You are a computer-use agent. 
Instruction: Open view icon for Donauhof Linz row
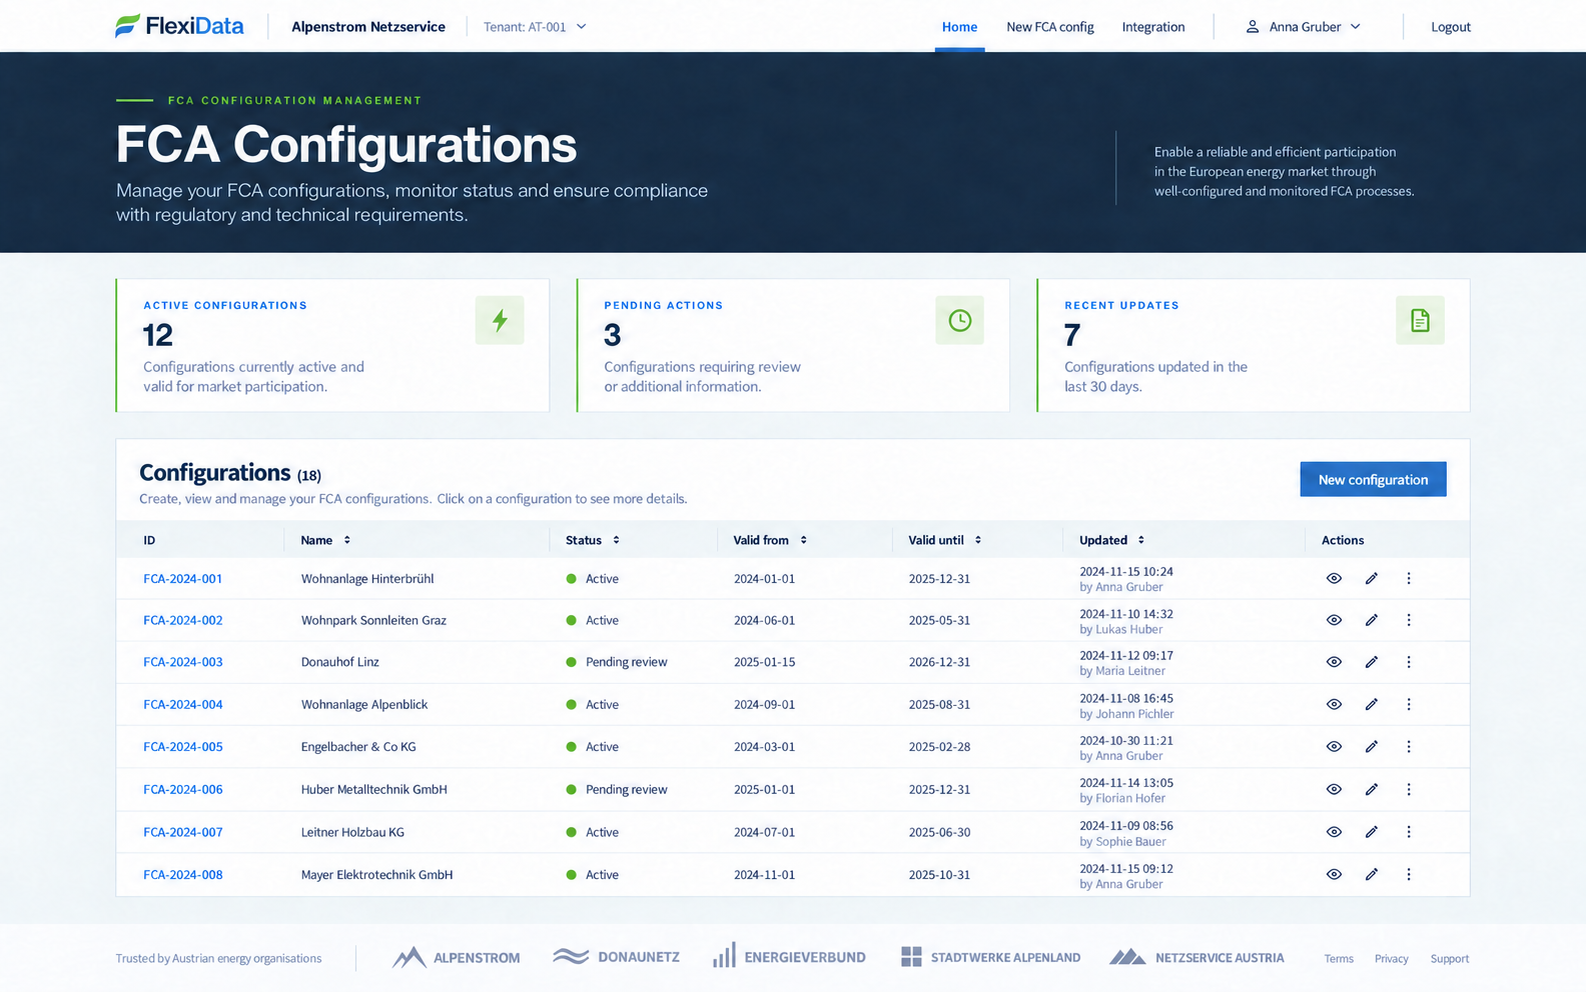pyautogui.click(x=1333, y=662)
